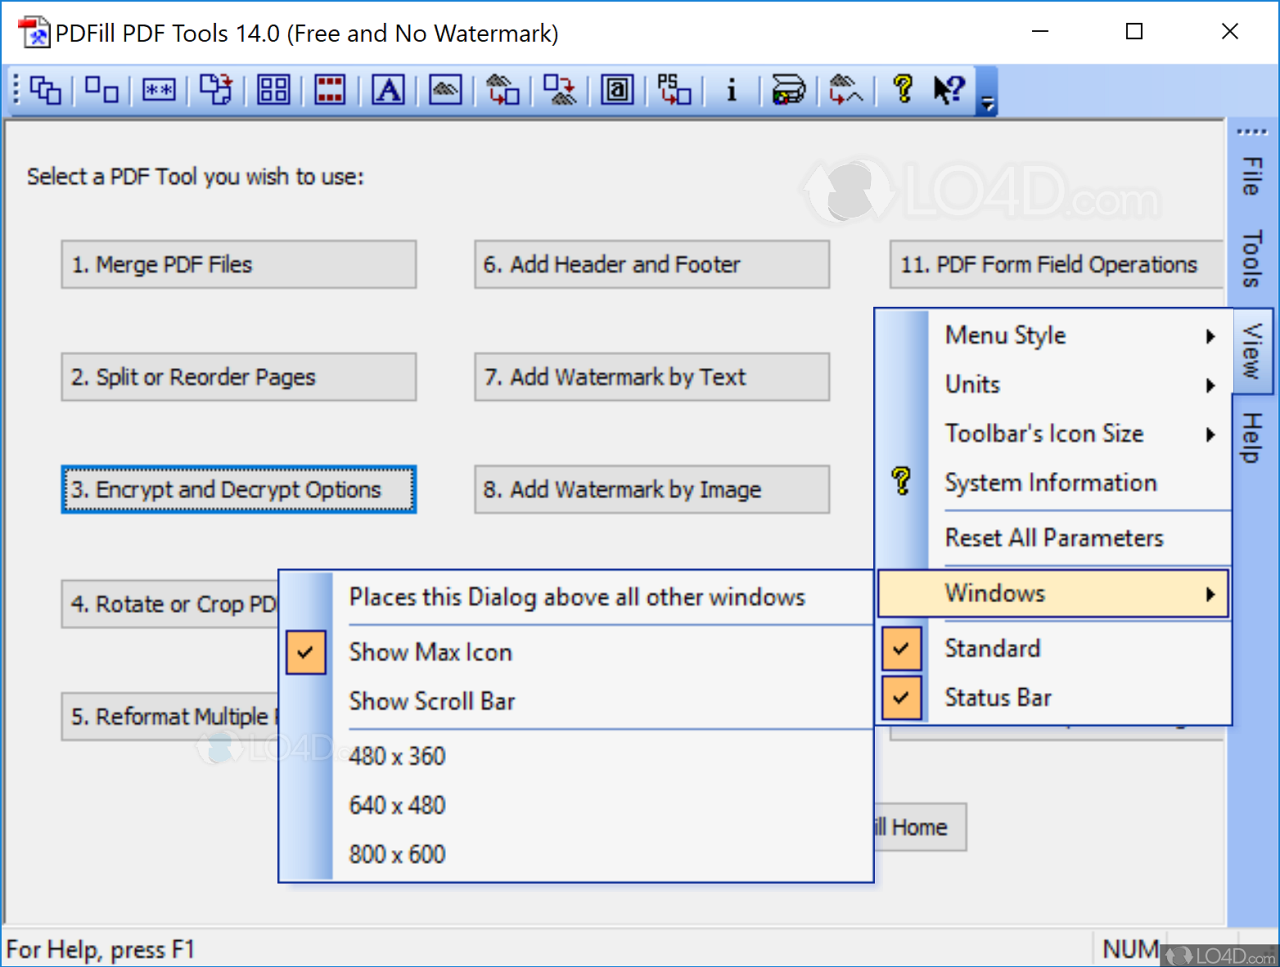Click '7. Add Watermark by Text' button
The height and width of the screenshot is (967, 1280).
pyautogui.click(x=652, y=377)
